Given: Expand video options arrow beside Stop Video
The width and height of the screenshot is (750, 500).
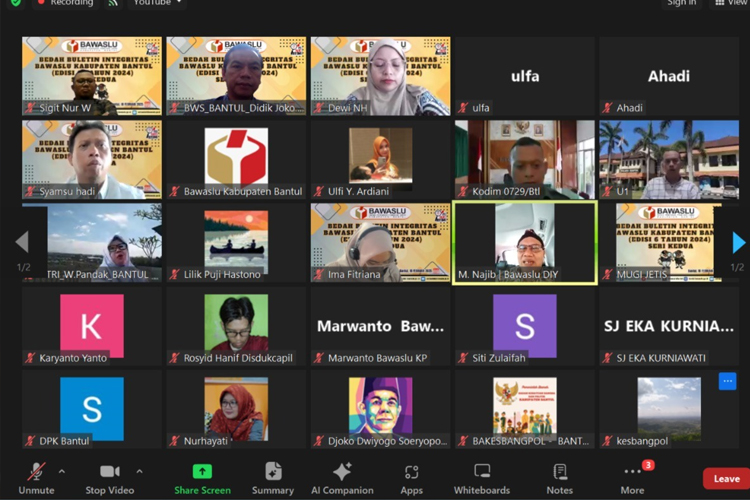Looking at the screenshot, I should point(139,471).
